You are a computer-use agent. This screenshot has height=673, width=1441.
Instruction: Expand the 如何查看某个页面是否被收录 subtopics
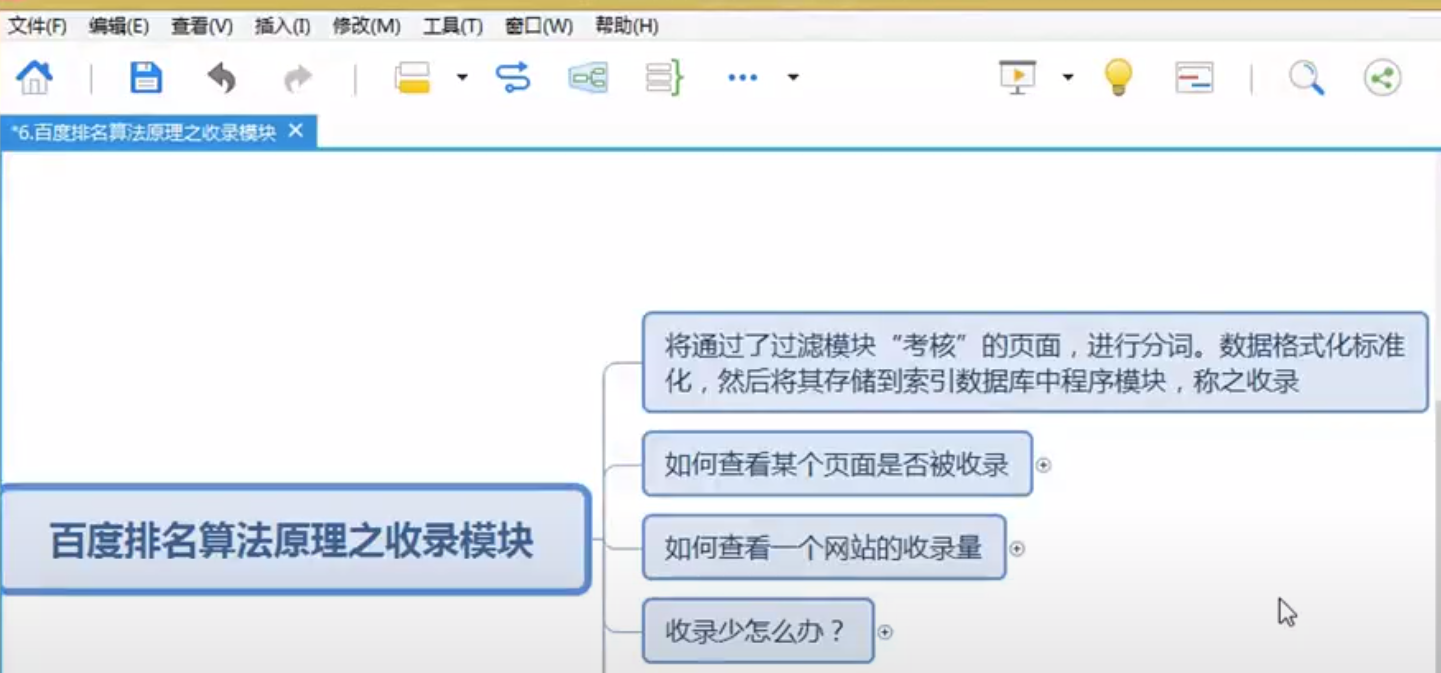coord(1043,465)
